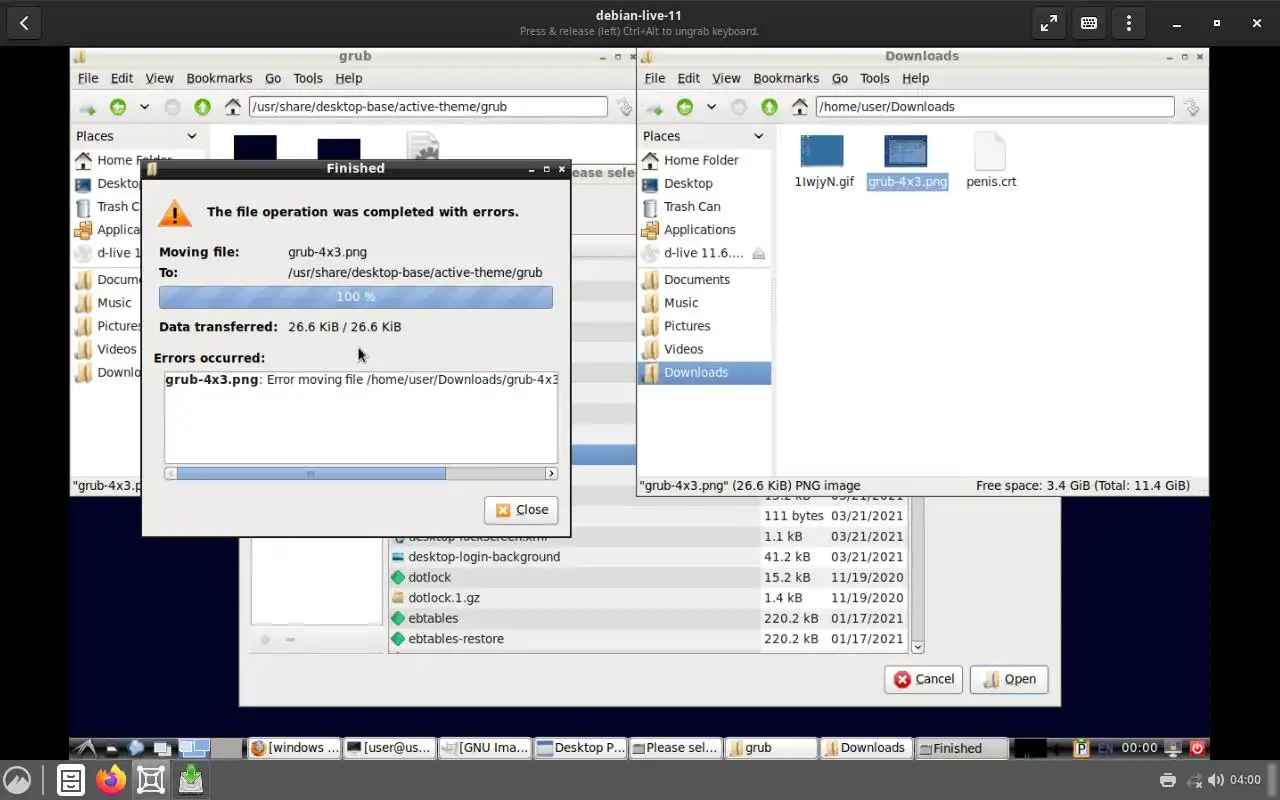Select dotlock.1.gz row in file chooser
This screenshot has height=800, width=1280.
point(649,598)
